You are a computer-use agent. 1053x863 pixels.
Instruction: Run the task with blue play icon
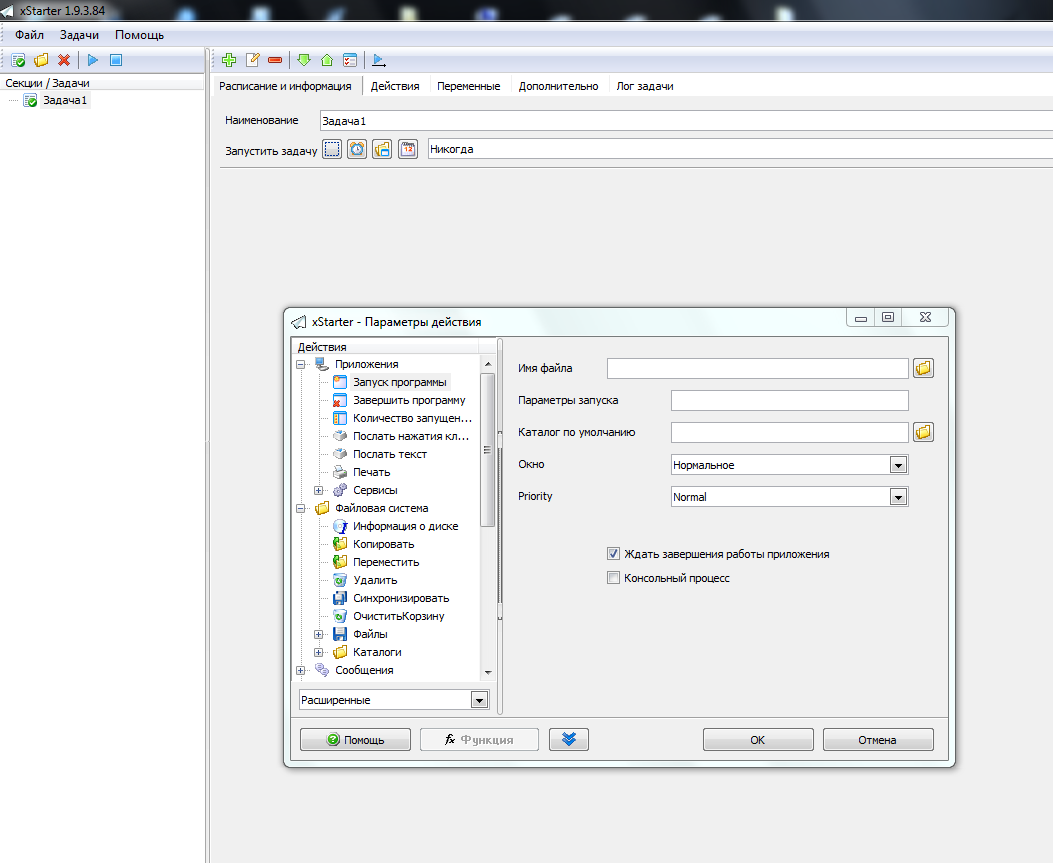(93, 60)
